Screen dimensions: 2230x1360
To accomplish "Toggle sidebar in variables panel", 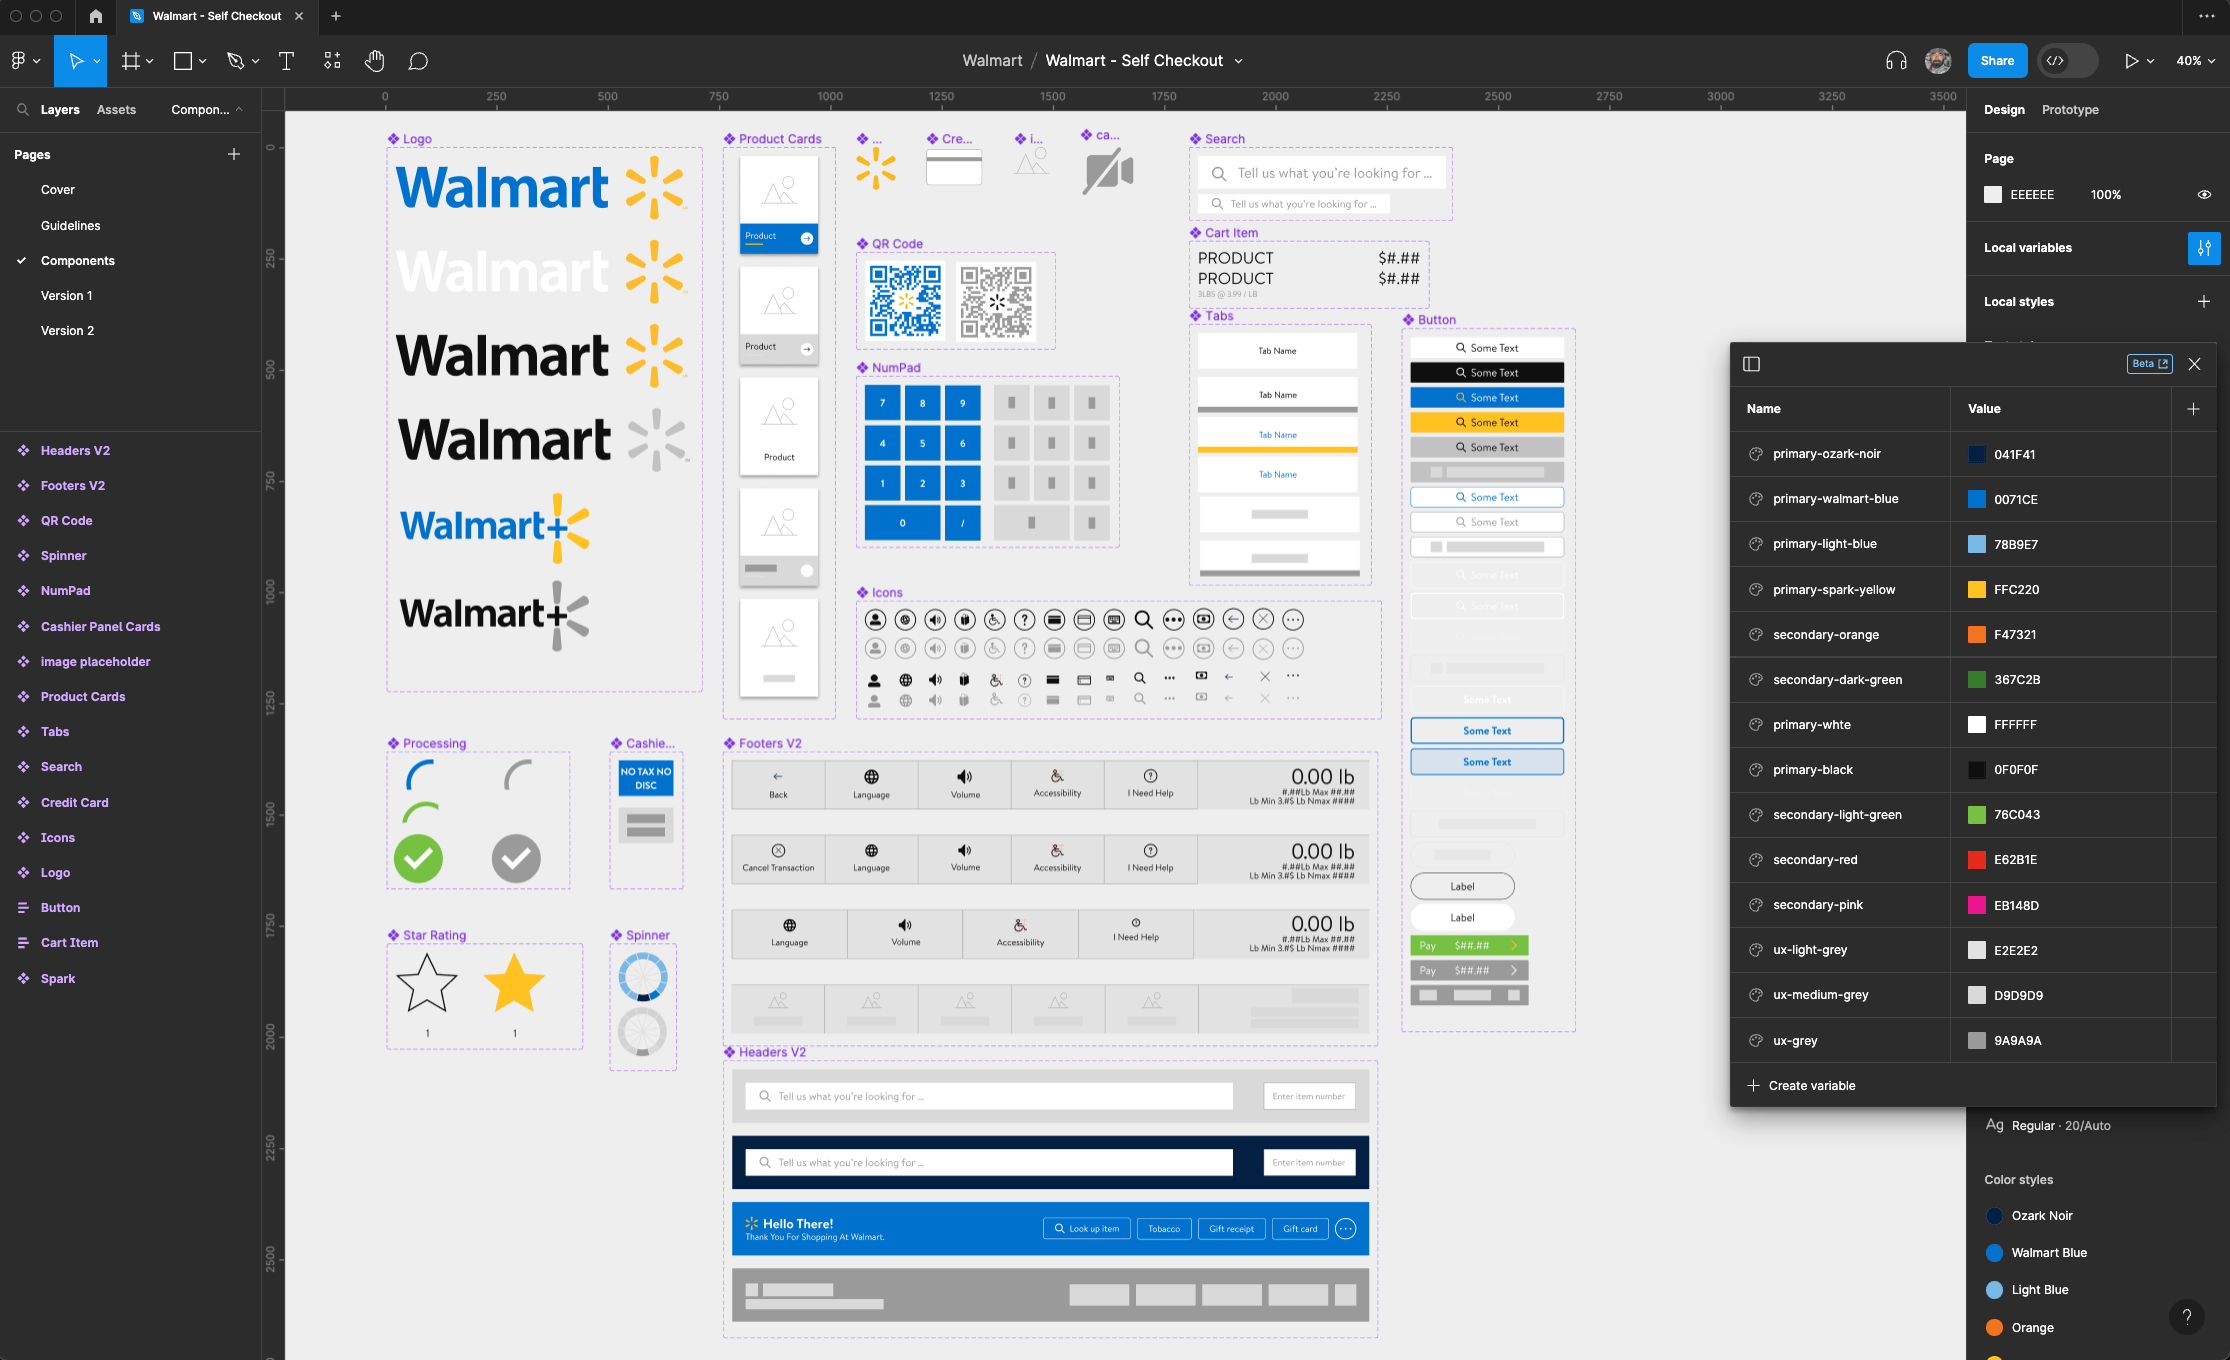I will coord(1751,364).
